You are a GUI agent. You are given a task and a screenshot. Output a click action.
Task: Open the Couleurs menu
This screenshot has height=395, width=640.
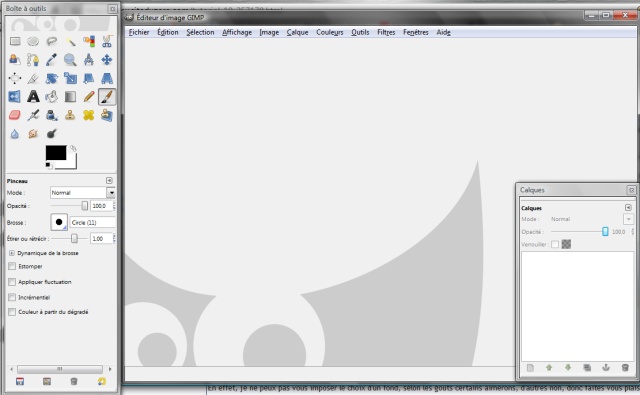330,32
